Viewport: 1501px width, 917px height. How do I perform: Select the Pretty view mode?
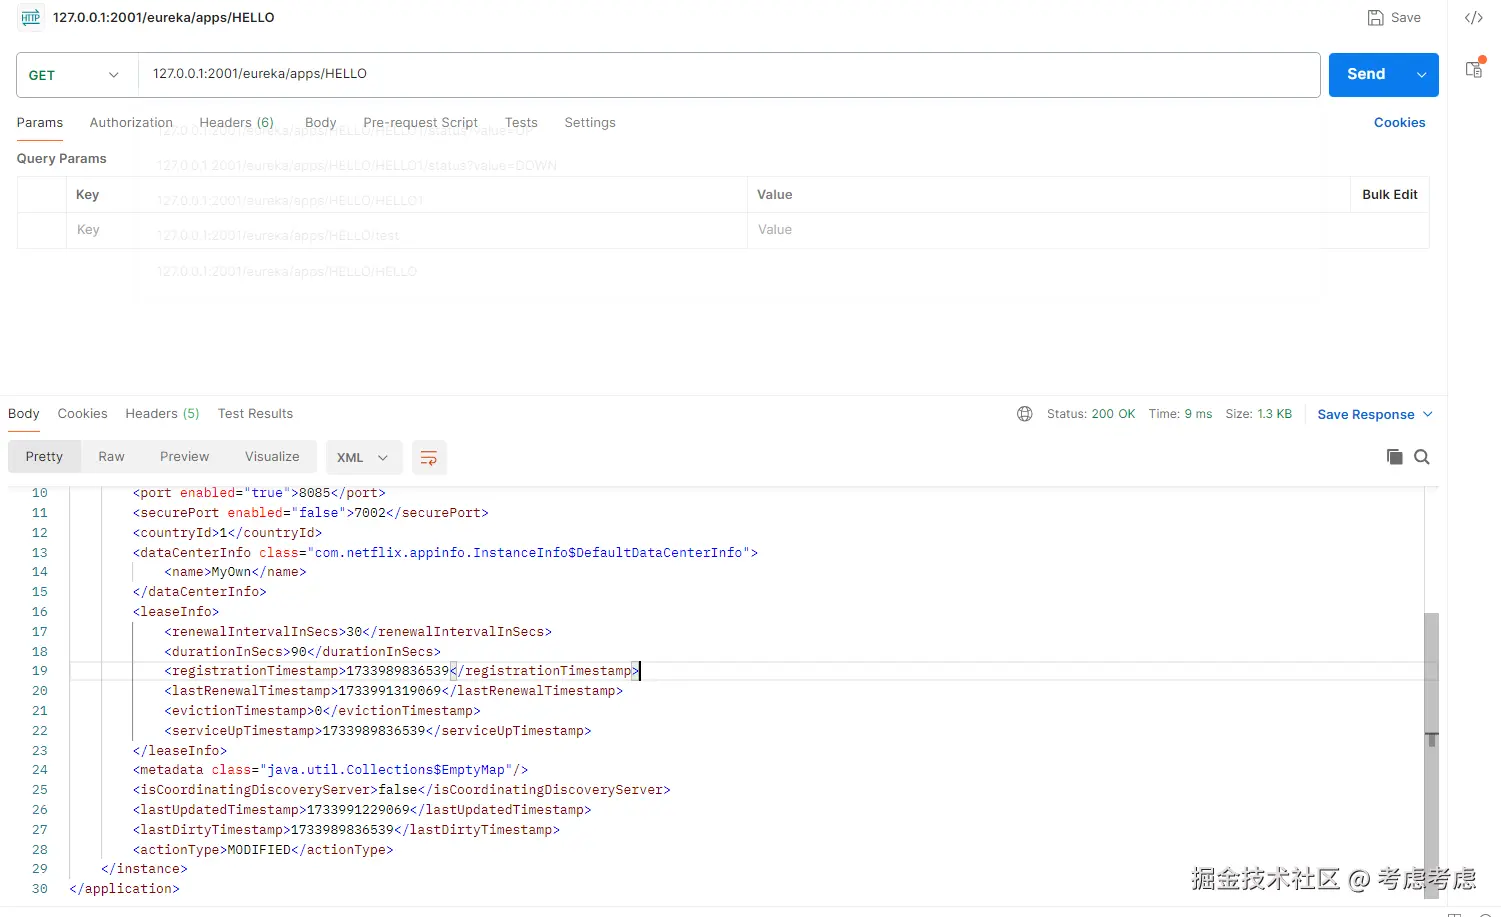[44, 457]
